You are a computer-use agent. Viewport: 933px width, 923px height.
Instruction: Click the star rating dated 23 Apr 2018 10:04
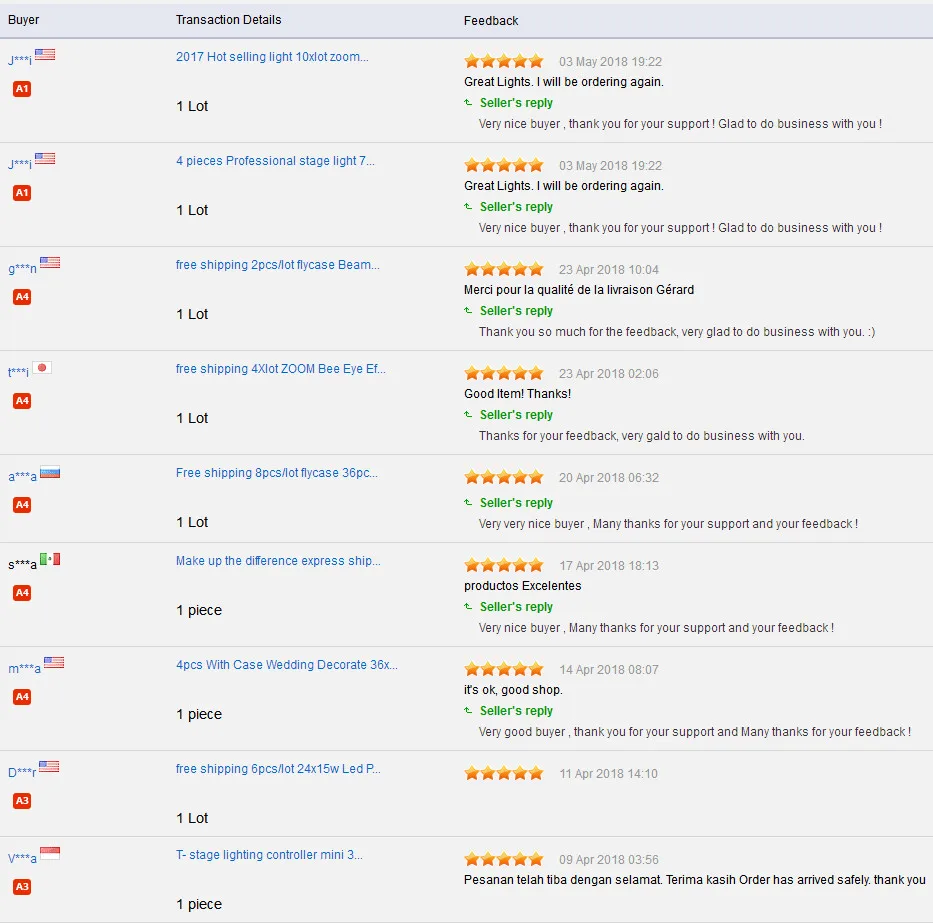[504, 269]
